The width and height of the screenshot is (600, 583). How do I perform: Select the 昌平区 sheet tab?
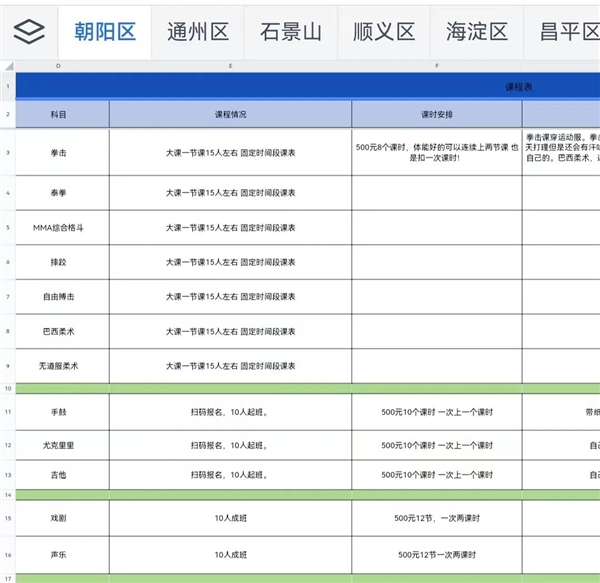tap(562, 32)
